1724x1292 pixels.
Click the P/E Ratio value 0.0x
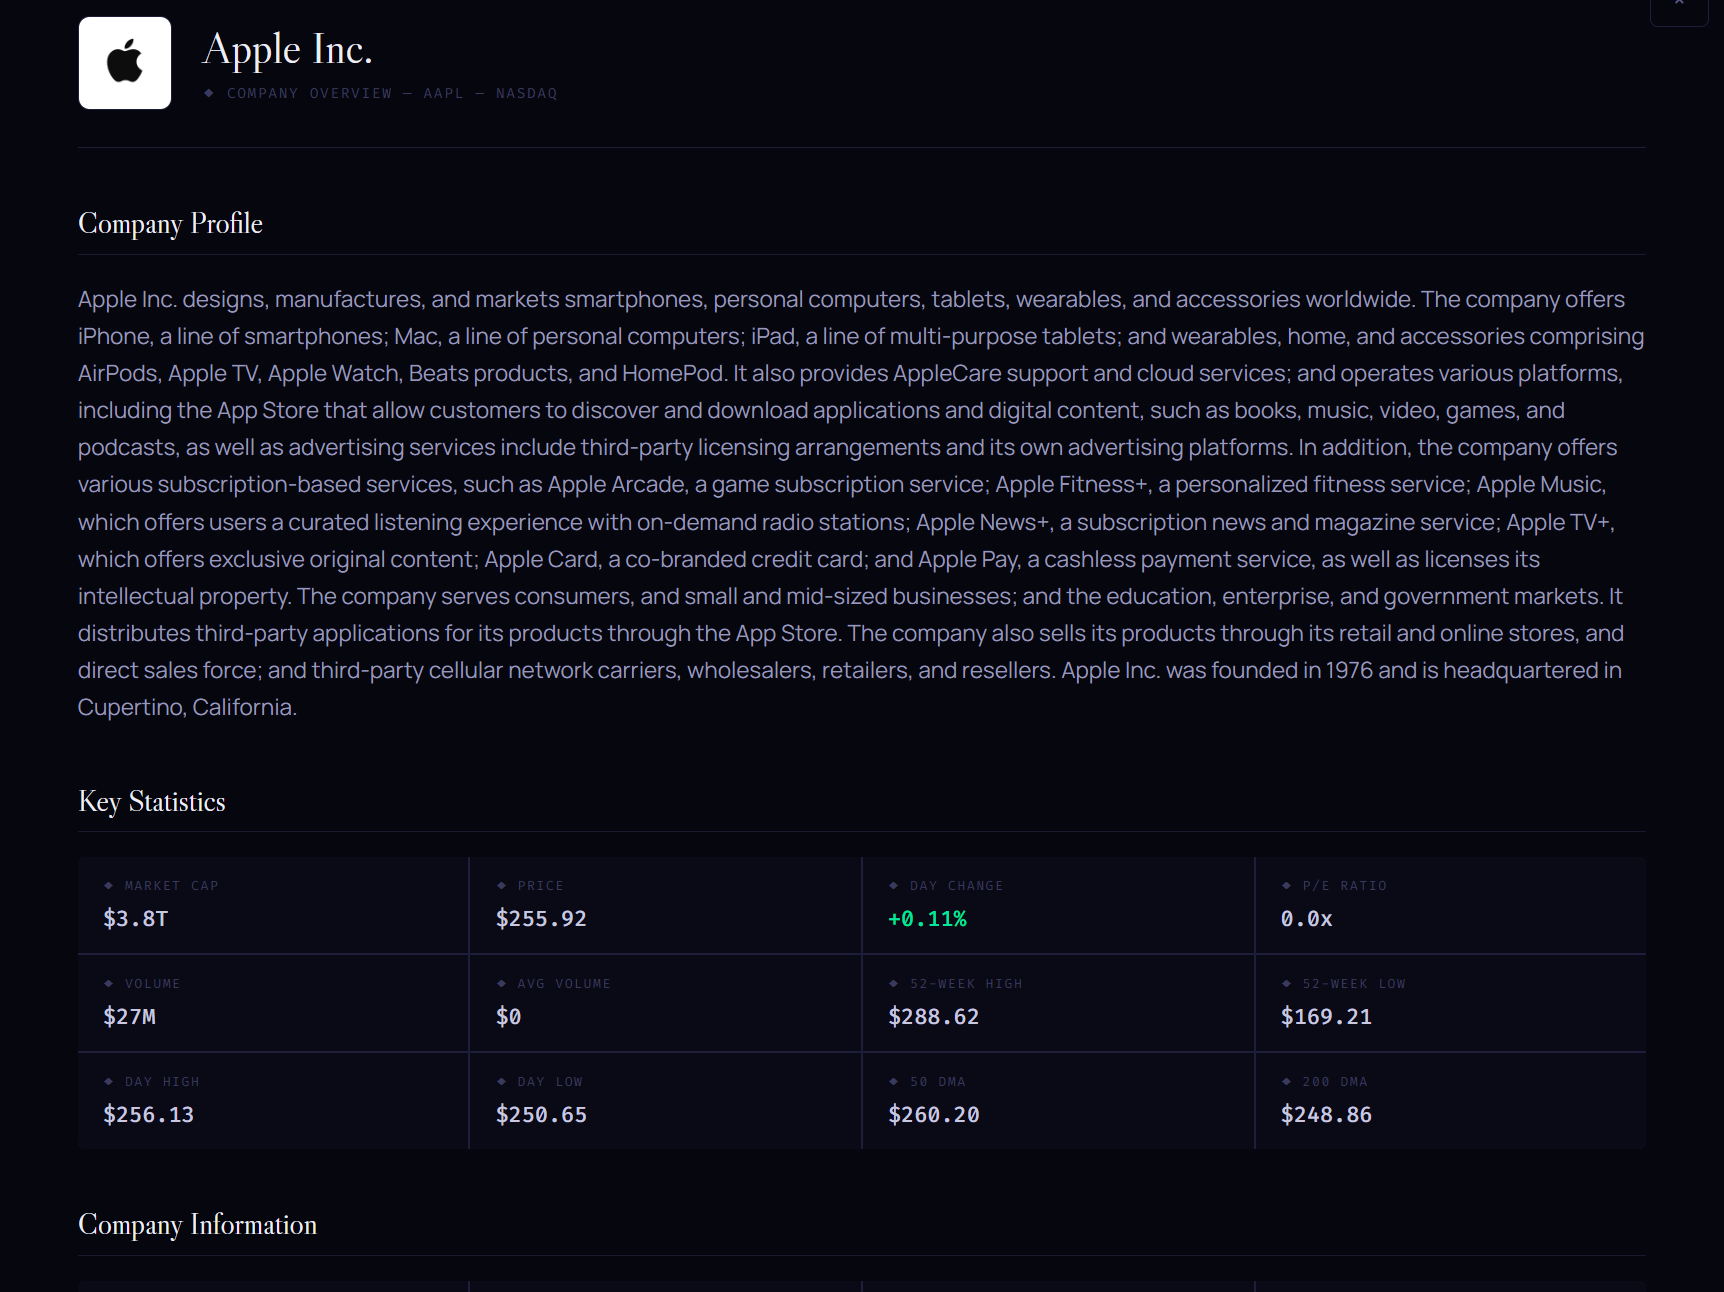[x=1306, y=919]
